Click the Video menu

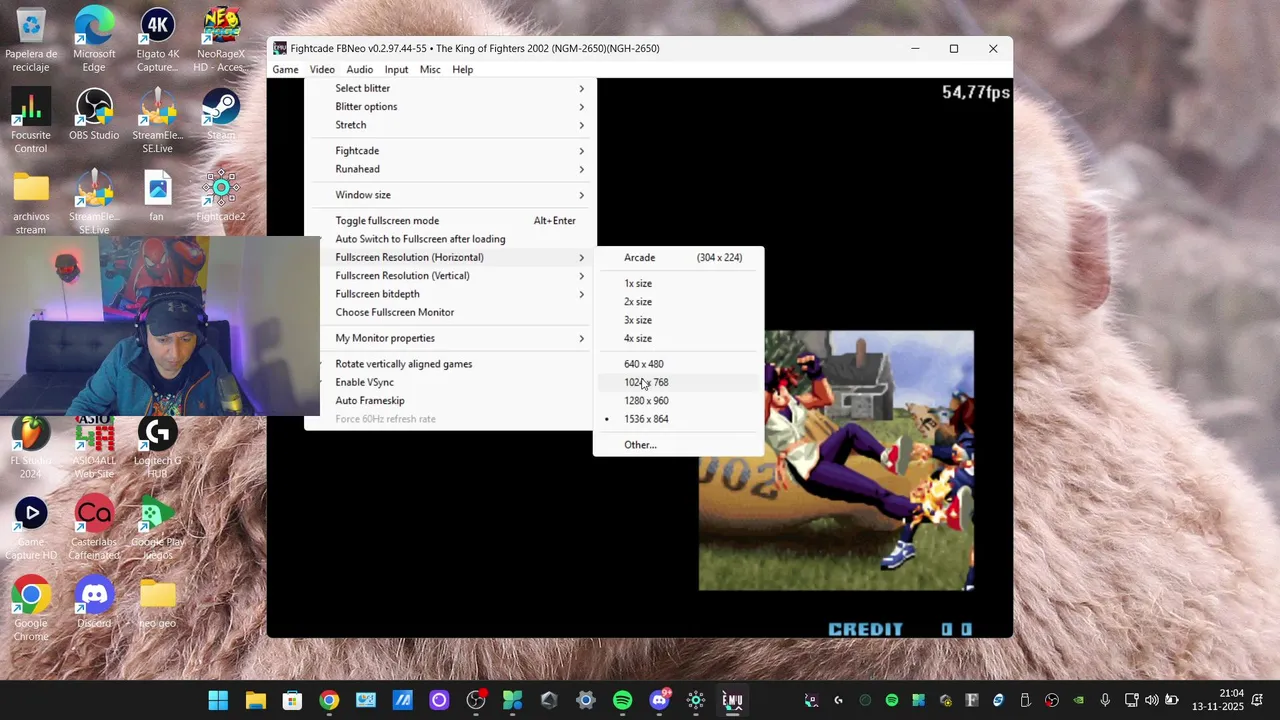(322, 70)
